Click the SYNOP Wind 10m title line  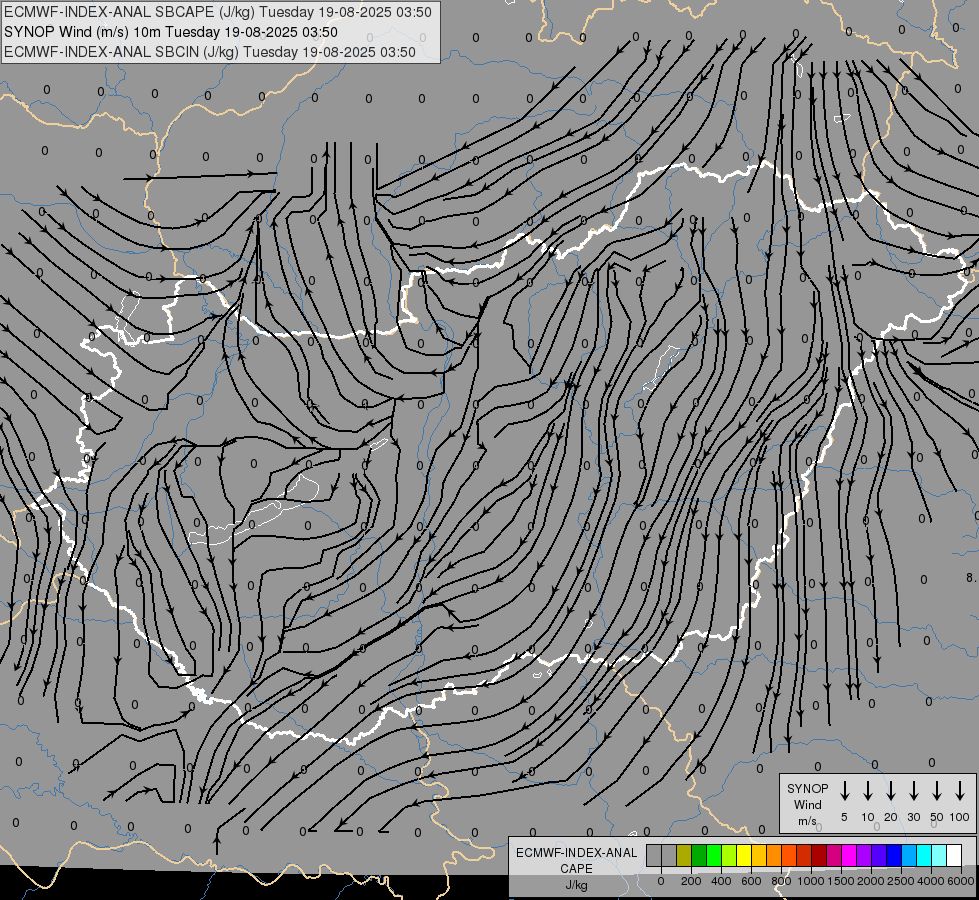pos(170,32)
